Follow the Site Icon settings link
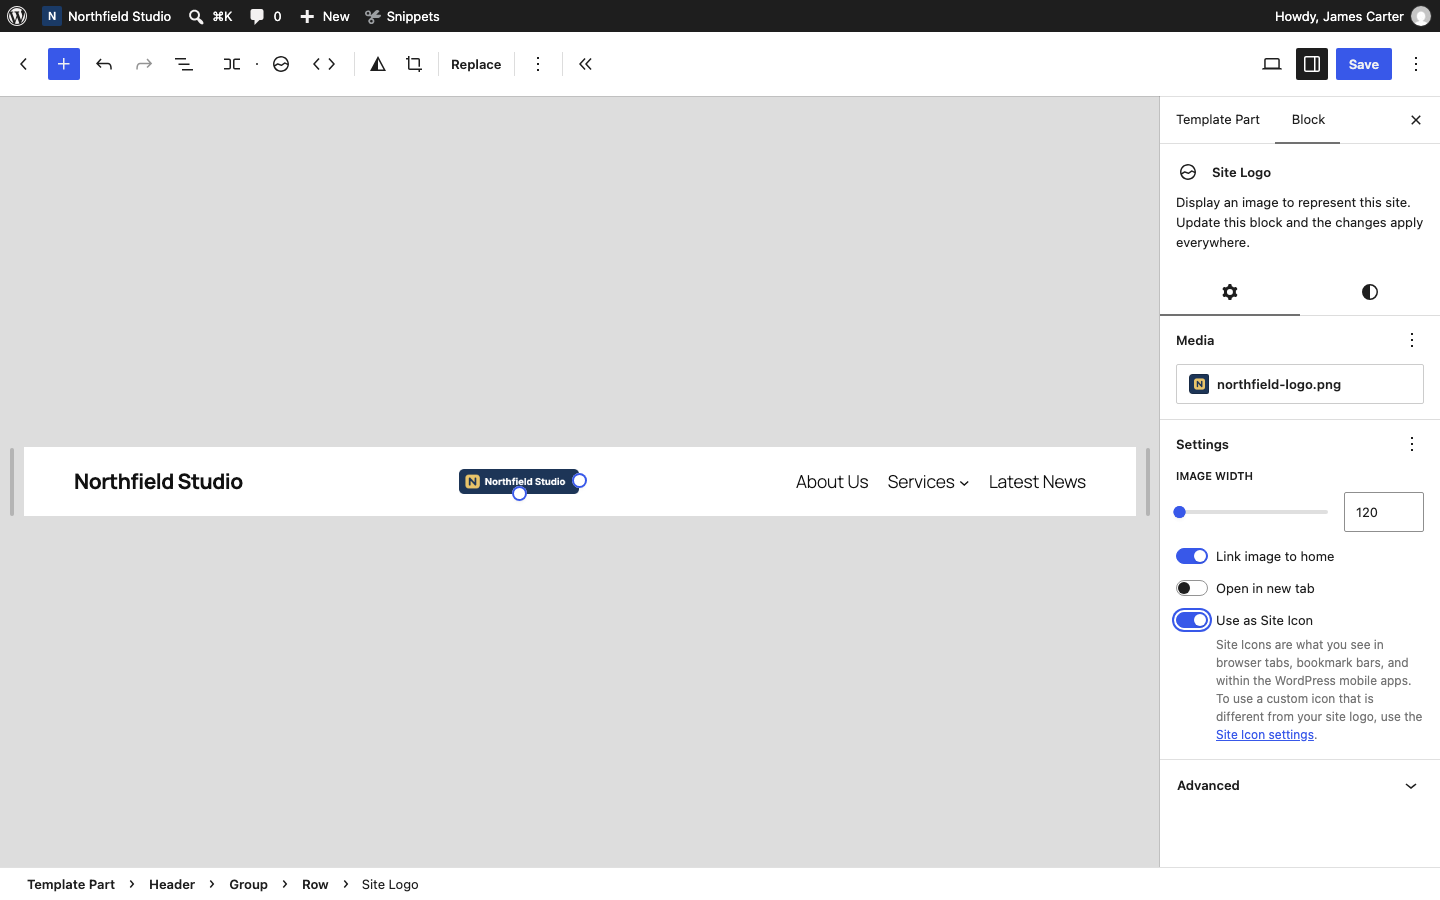Viewport: 1440px width, 900px height. [1265, 735]
